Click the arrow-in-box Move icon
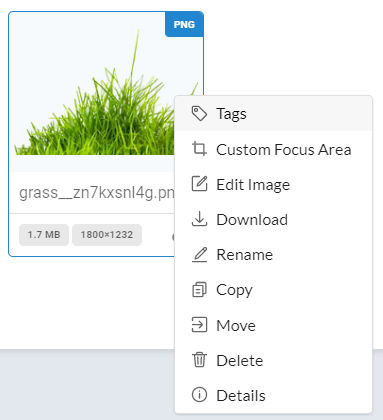Viewport: 383px width, 420px height. pos(199,325)
